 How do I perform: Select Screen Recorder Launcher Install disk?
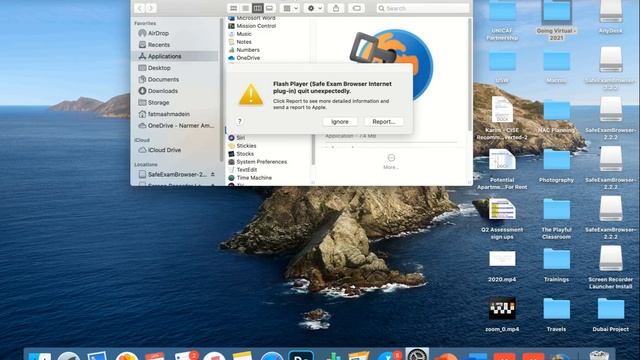click(611, 267)
